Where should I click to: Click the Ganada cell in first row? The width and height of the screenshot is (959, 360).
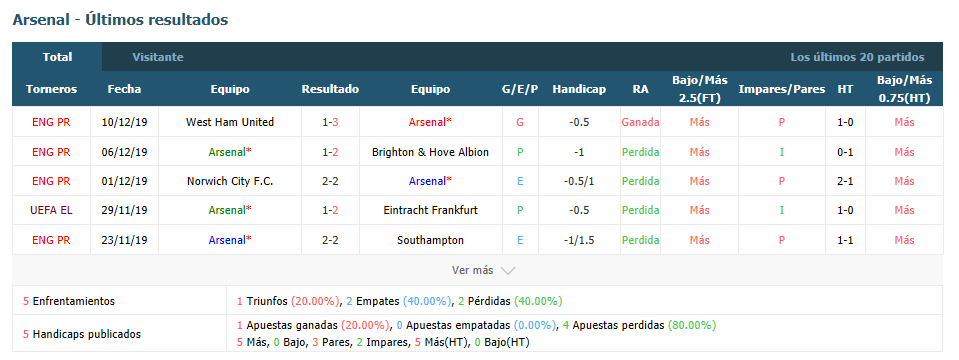click(640, 122)
